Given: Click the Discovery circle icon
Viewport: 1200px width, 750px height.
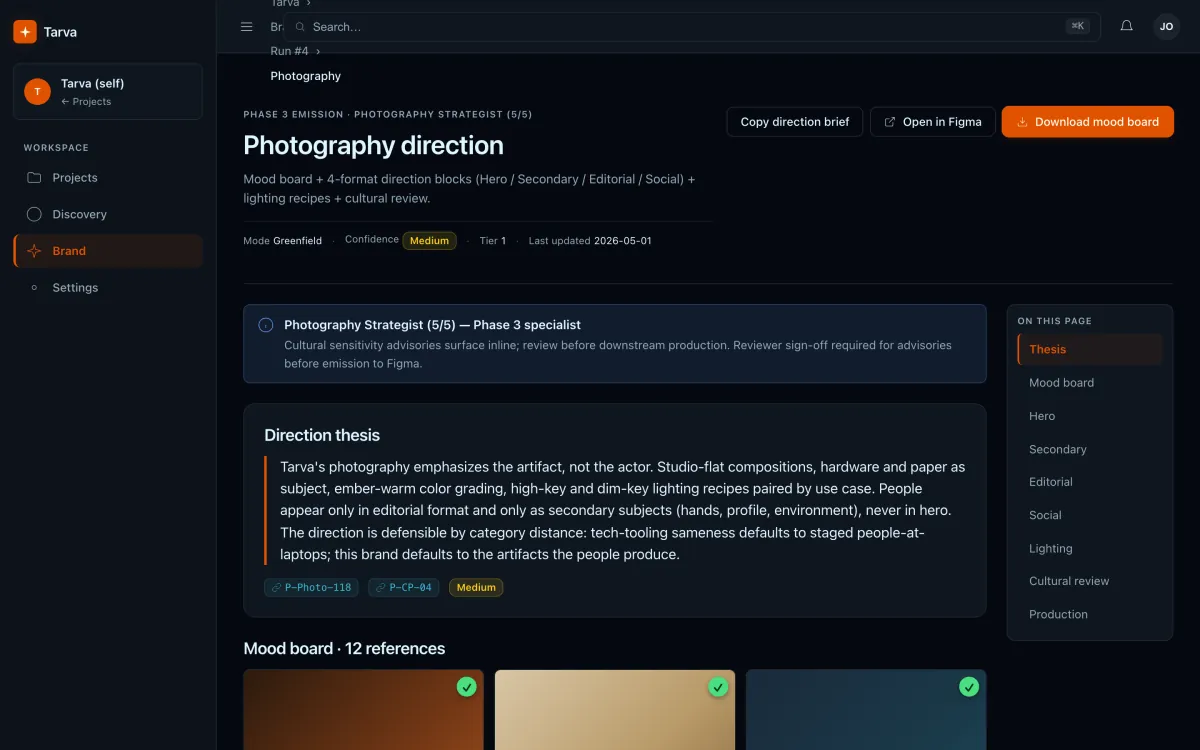Looking at the screenshot, I should (x=34, y=214).
